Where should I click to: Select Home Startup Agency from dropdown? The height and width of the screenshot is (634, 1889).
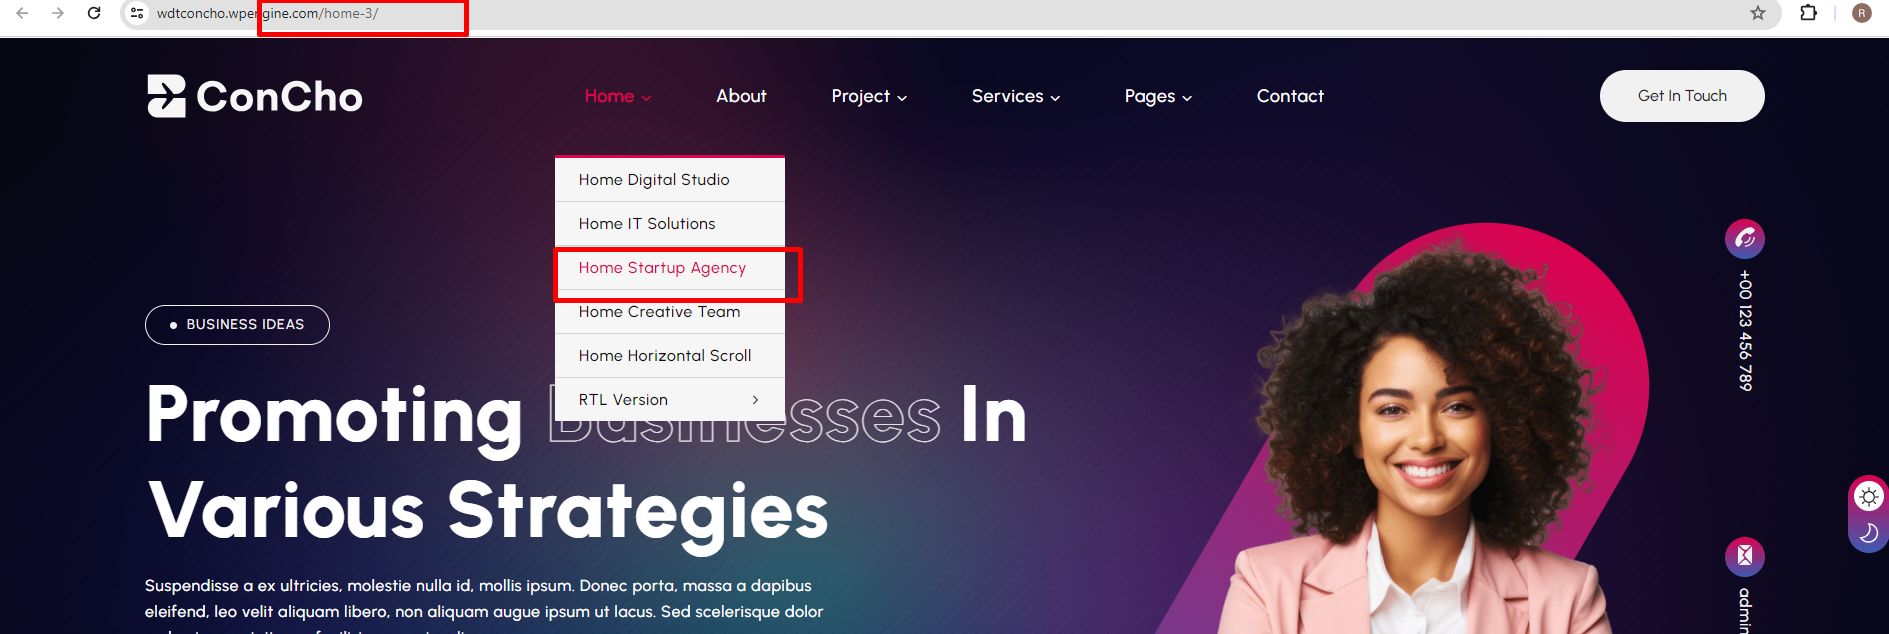pos(670,268)
